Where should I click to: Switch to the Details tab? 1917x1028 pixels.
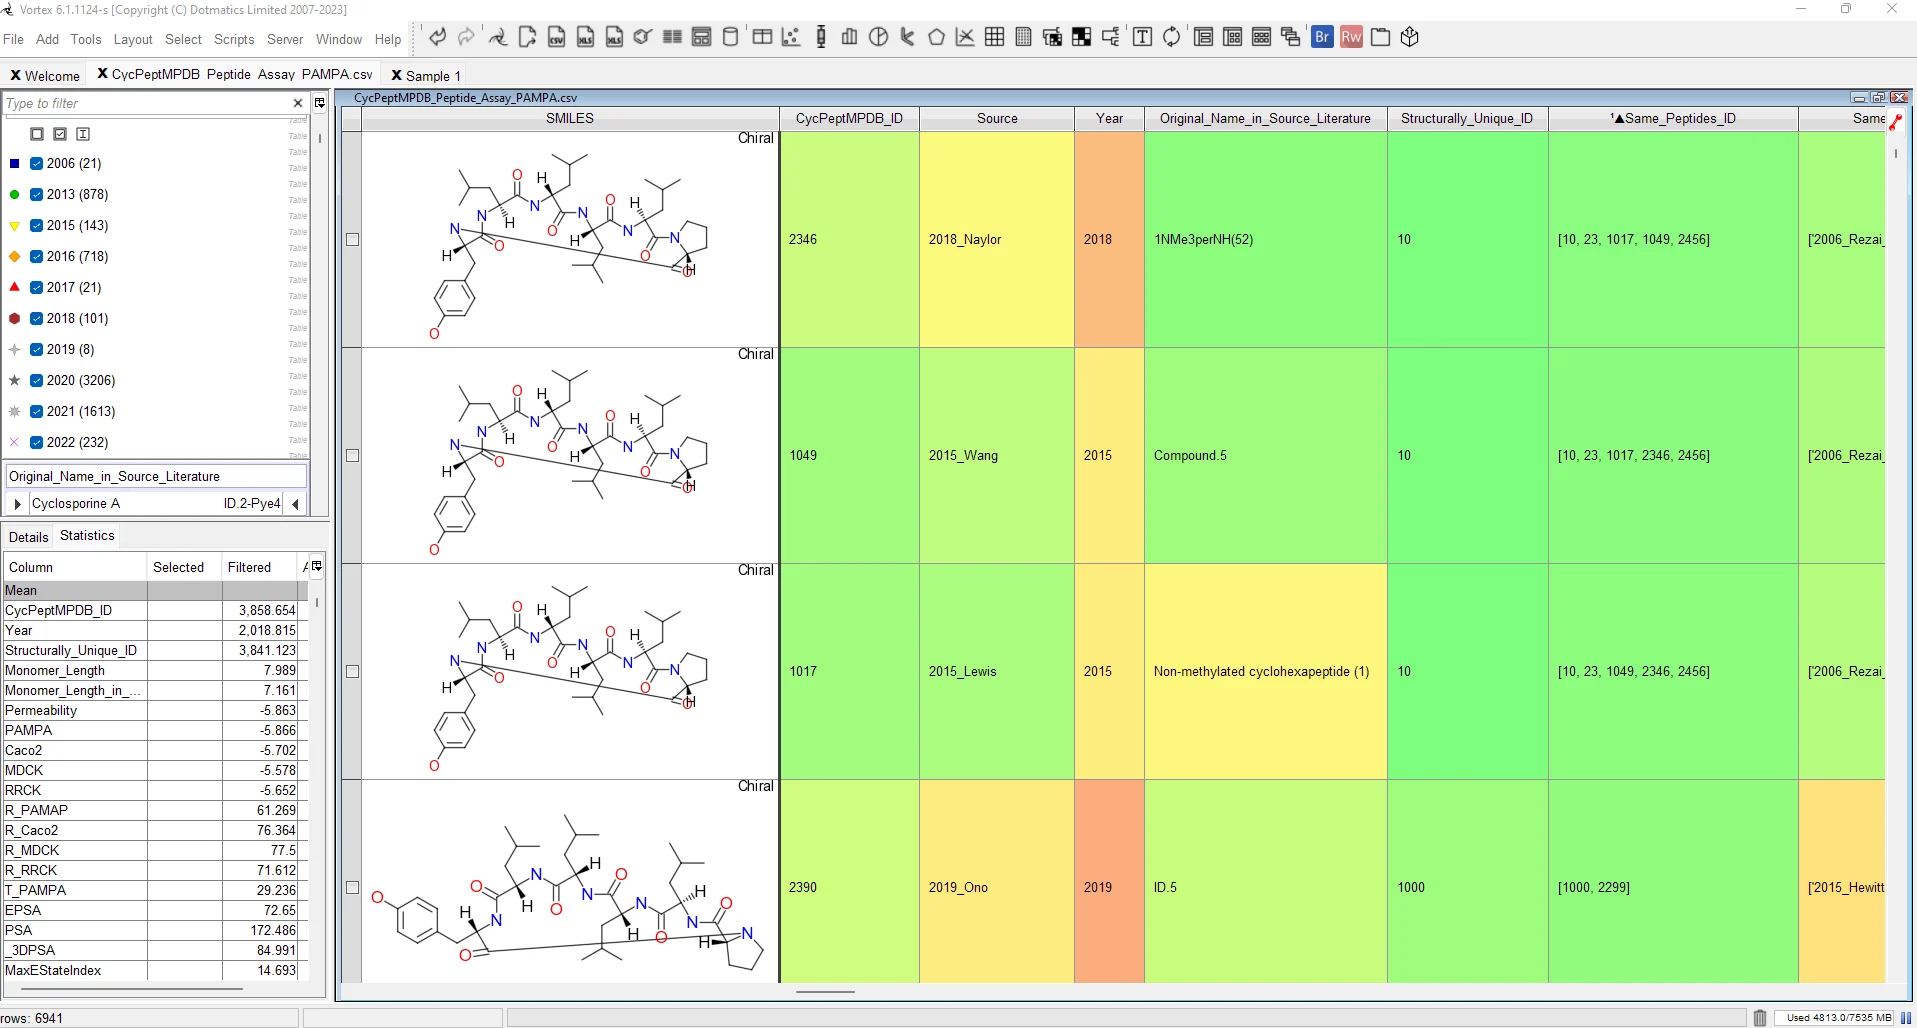click(x=28, y=536)
